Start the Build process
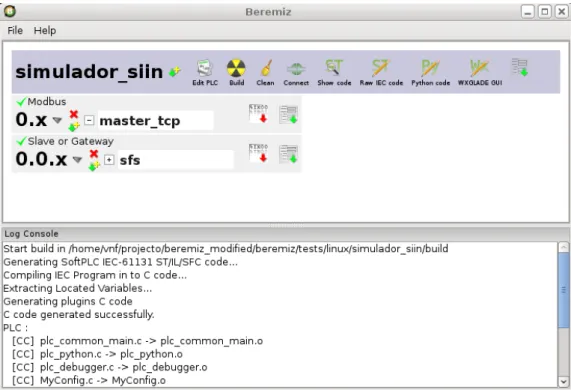 click(236, 72)
